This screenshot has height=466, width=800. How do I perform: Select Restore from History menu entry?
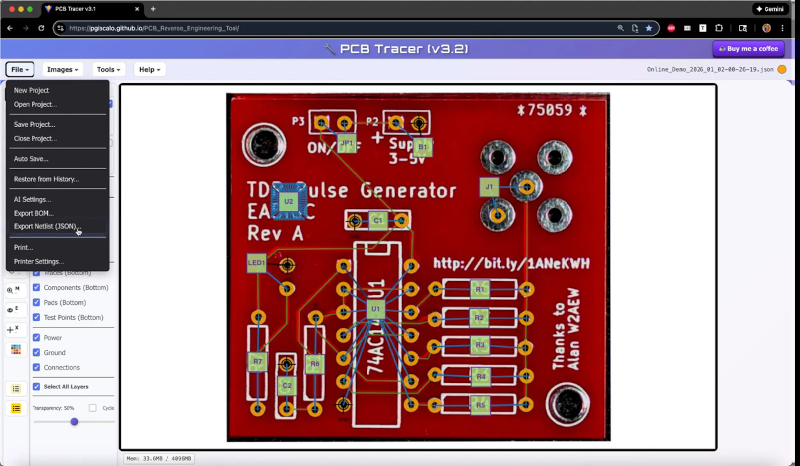[x=46, y=179]
